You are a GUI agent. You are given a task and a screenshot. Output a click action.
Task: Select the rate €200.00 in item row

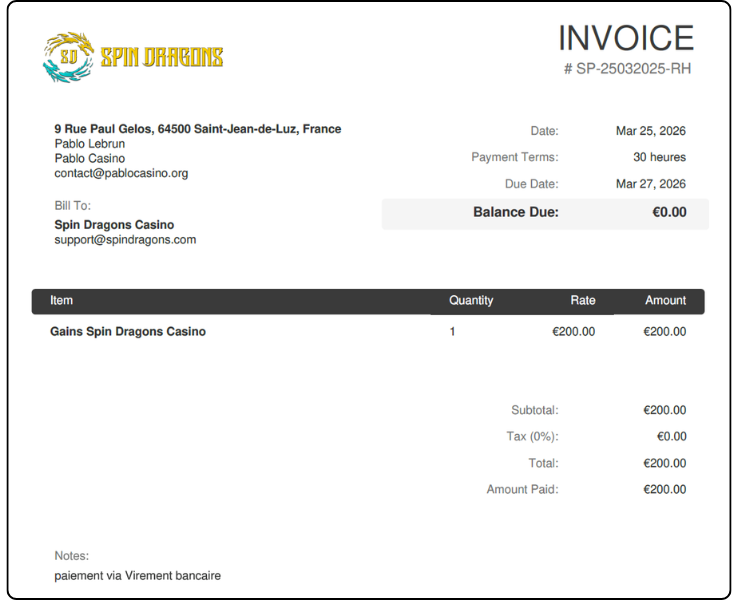pos(573,332)
